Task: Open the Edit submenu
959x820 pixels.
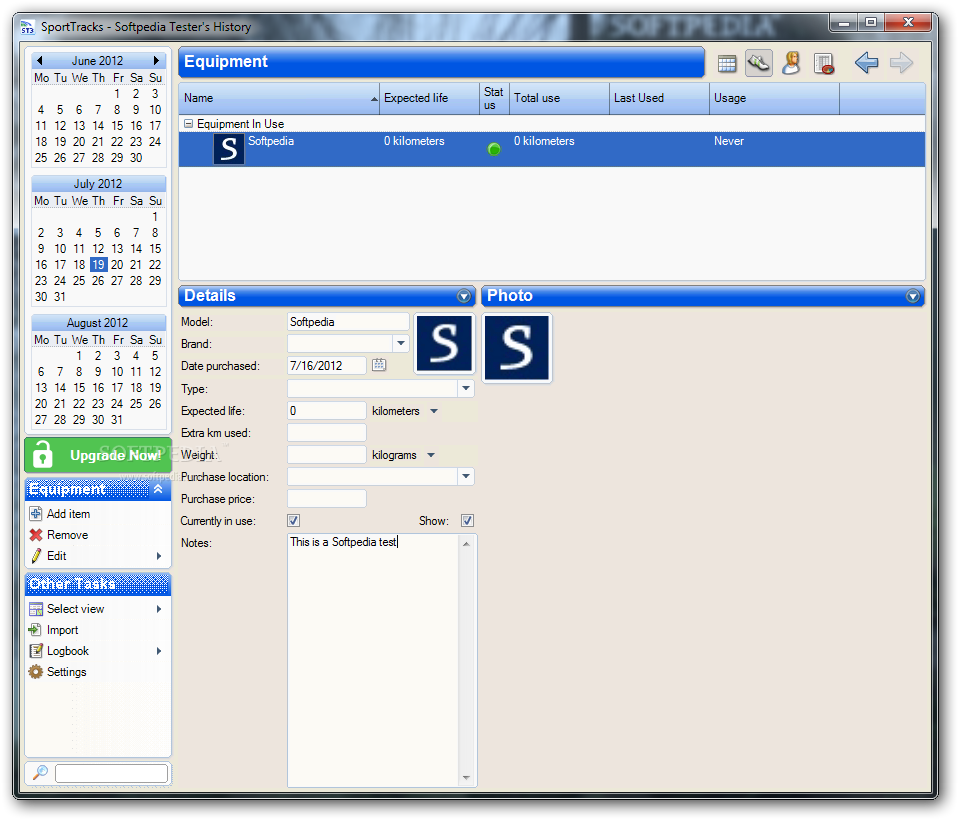Action: click(x=96, y=556)
